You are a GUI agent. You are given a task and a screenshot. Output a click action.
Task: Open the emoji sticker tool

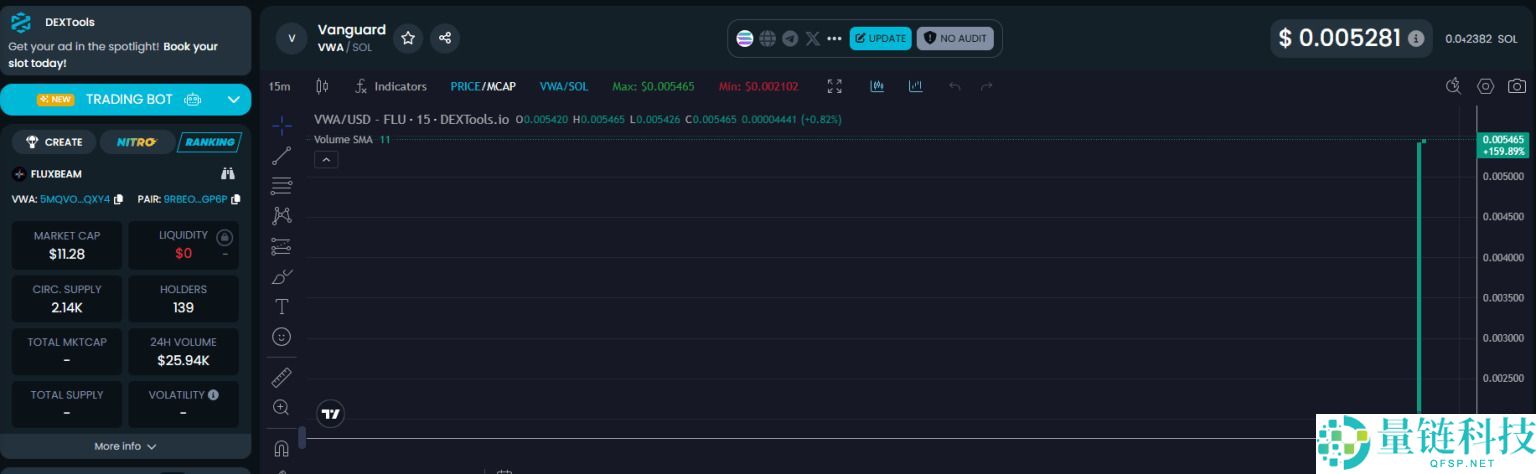pos(282,337)
